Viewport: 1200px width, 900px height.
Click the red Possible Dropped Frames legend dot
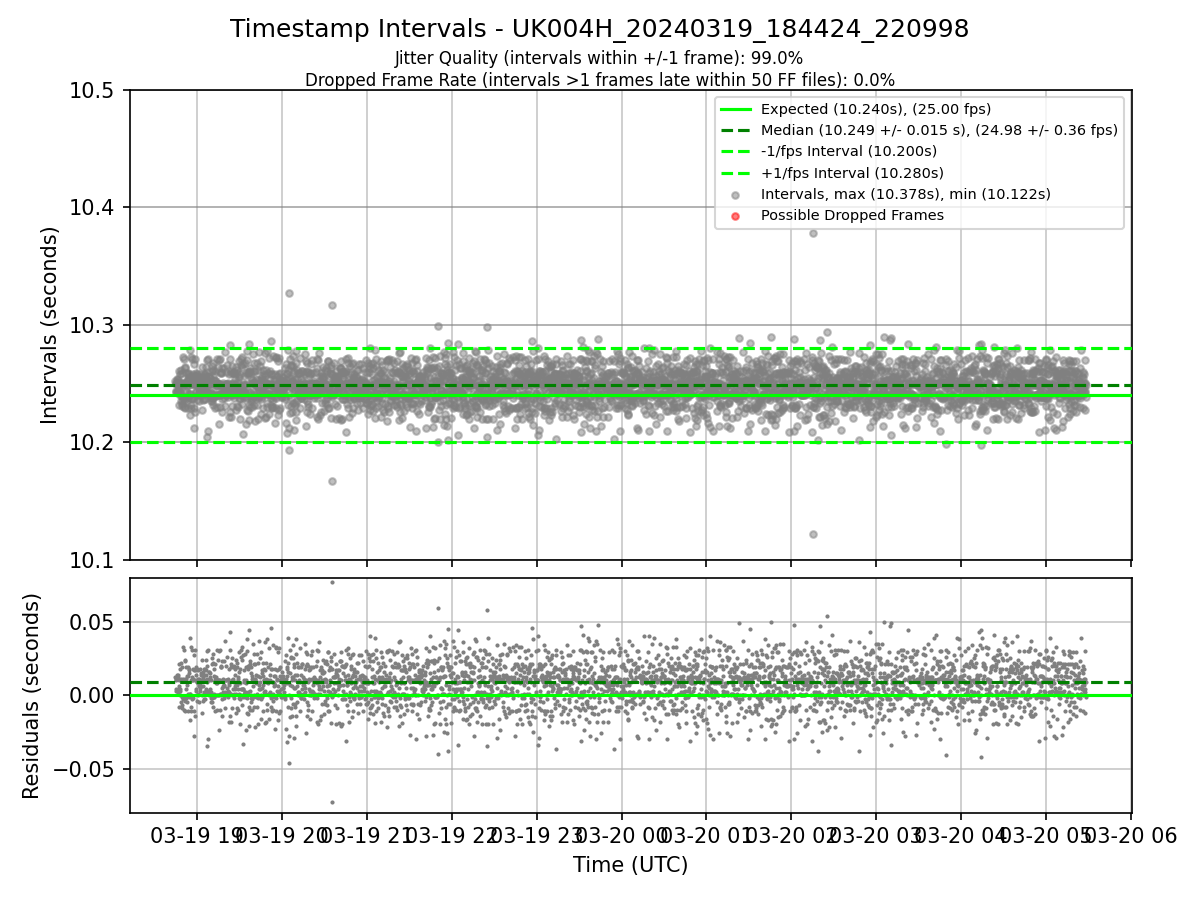click(x=736, y=216)
